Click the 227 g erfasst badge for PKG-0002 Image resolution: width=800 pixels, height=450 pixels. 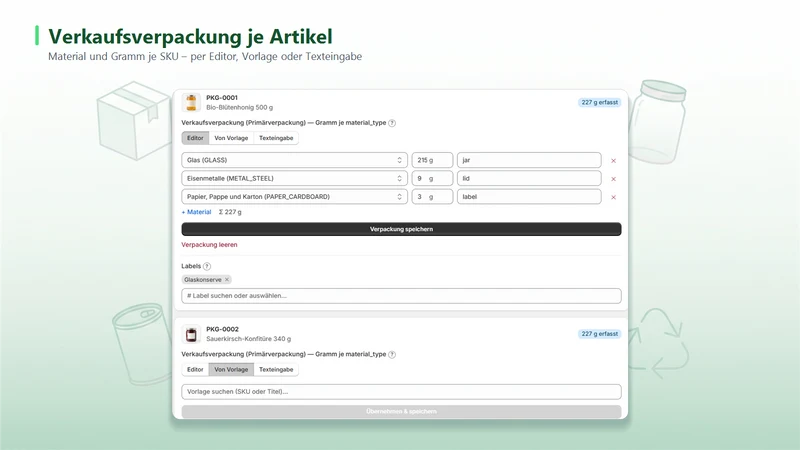click(599, 334)
